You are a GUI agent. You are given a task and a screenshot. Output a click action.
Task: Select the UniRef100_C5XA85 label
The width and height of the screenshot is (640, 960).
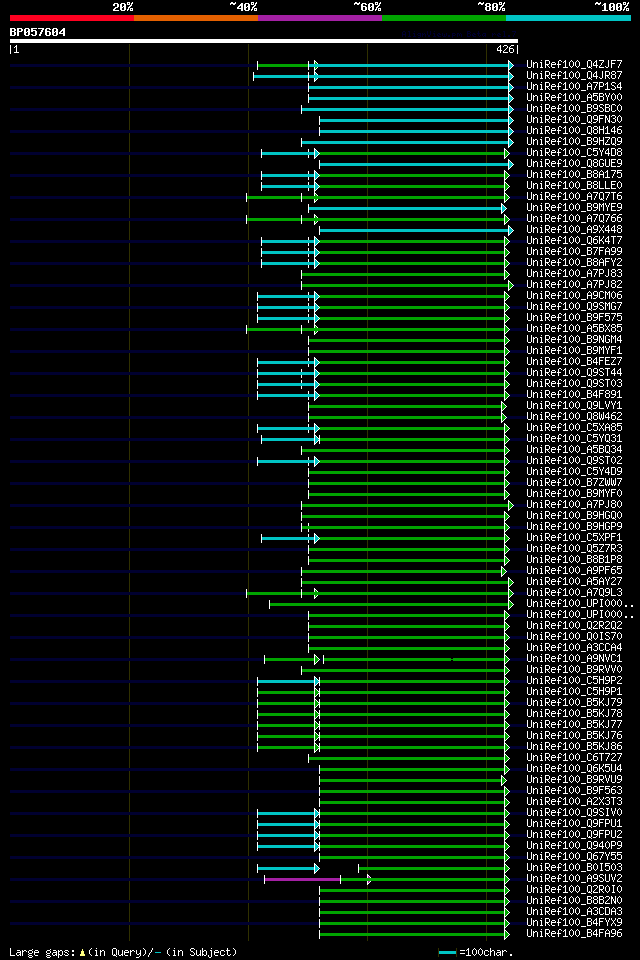[574, 428]
